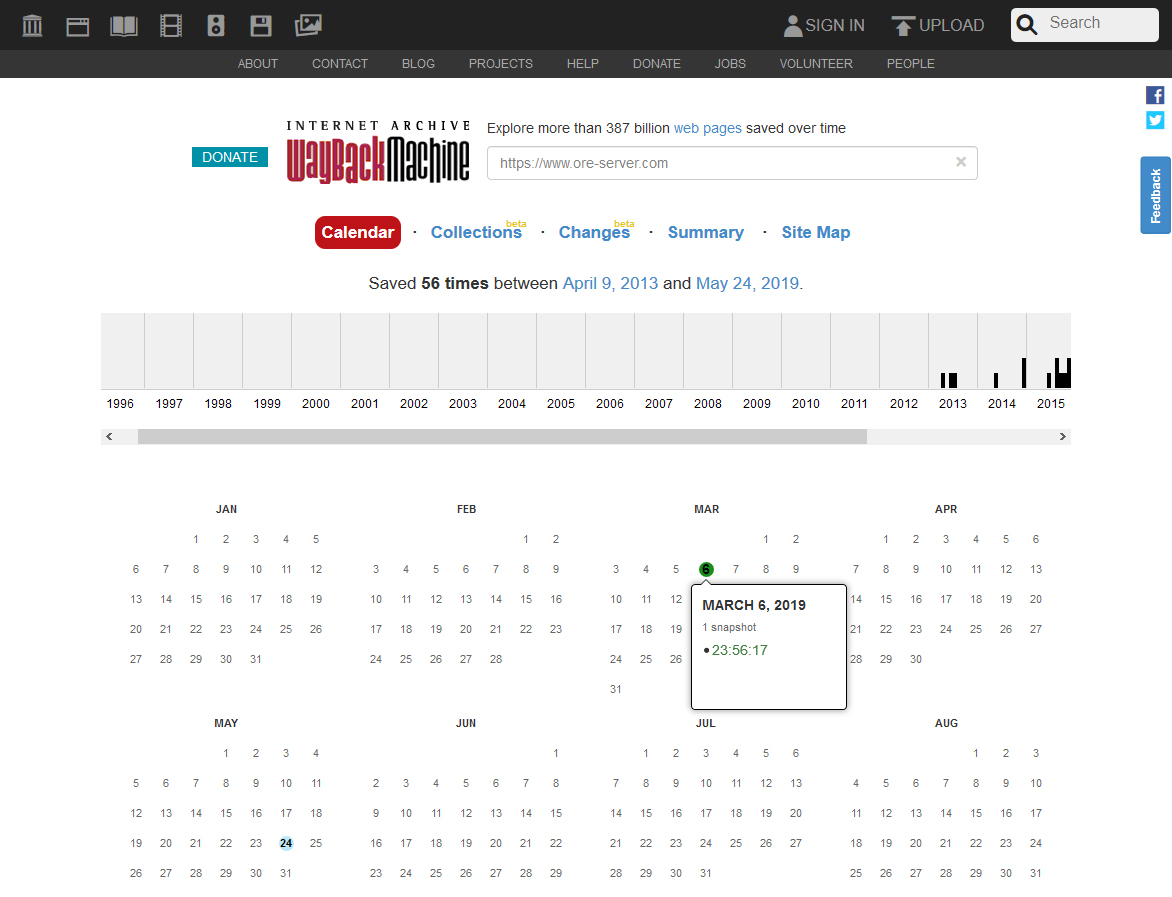Open the BLOG menu item

(x=418, y=64)
